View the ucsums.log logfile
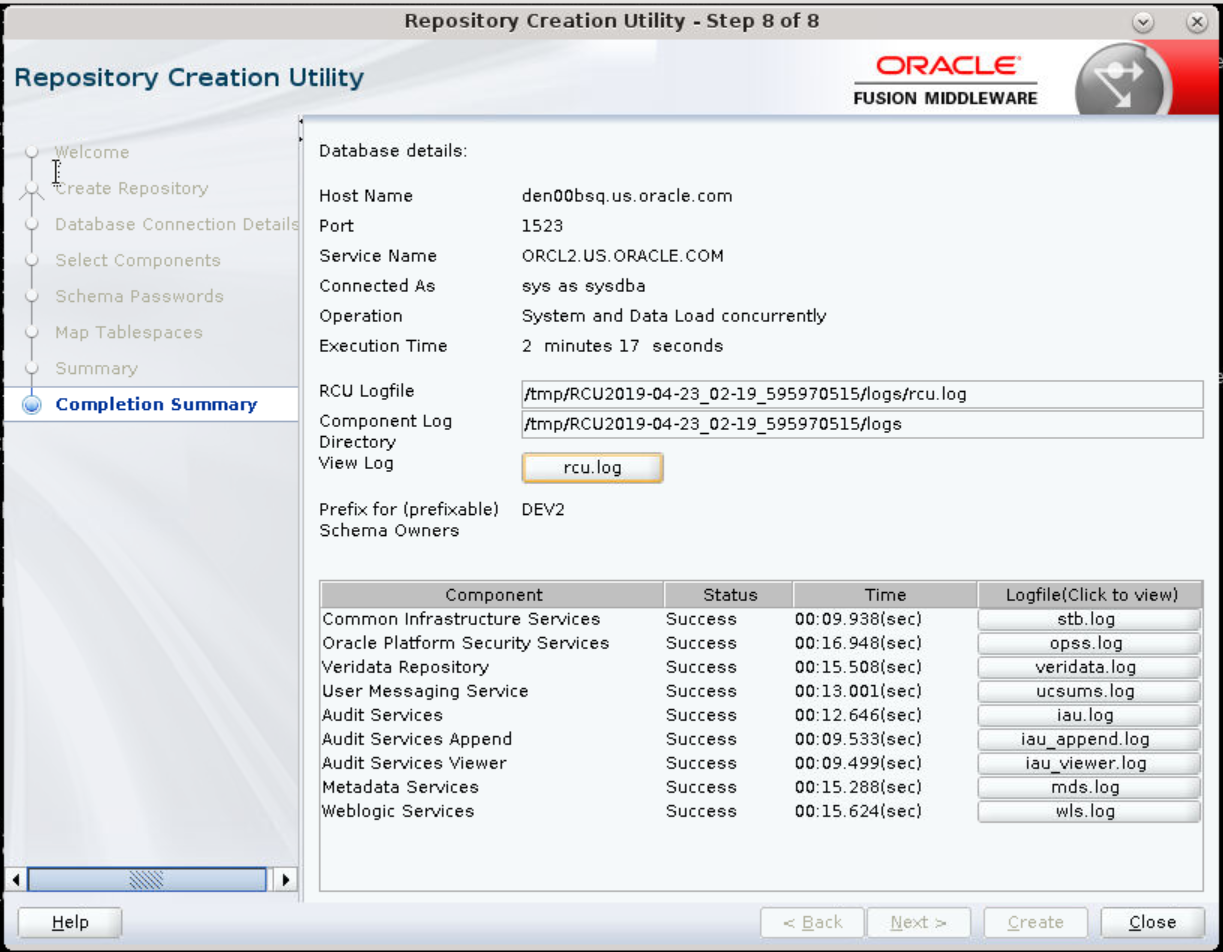Image resolution: width=1223 pixels, height=952 pixels. (1089, 691)
